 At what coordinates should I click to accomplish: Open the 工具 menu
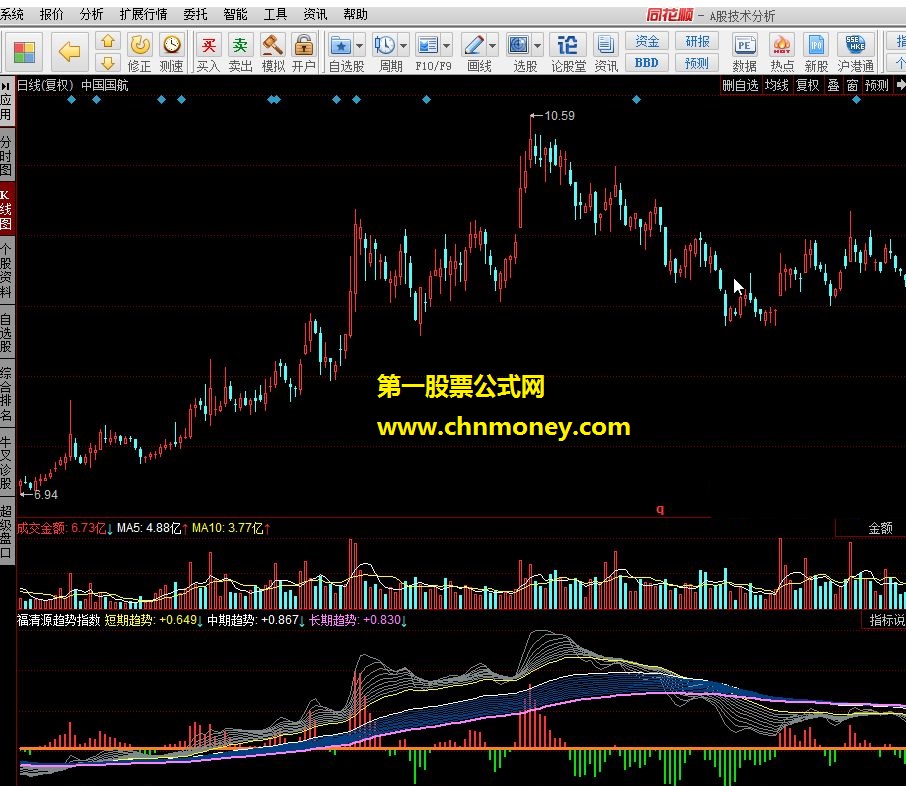pyautogui.click(x=275, y=14)
